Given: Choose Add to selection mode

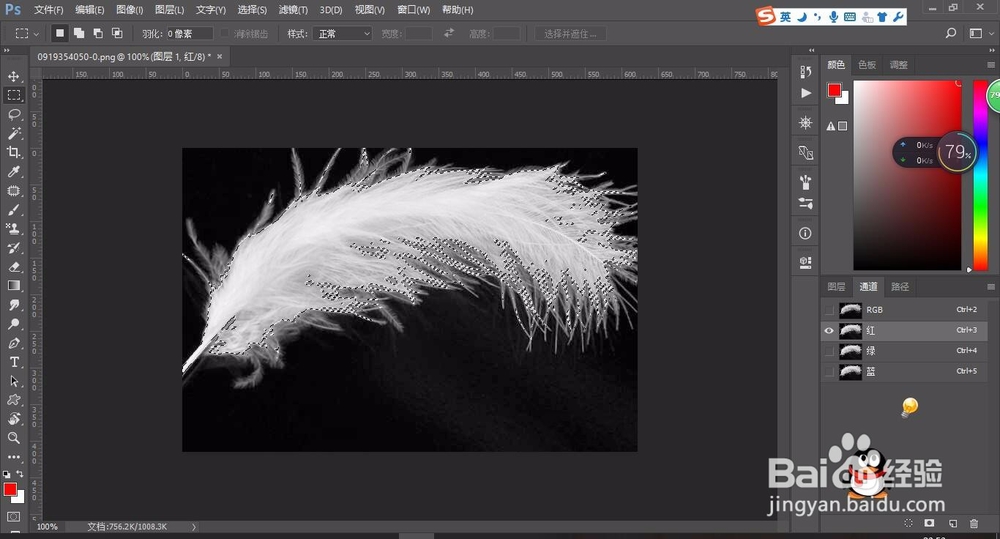Looking at the screenshot, I should point(78,33).
